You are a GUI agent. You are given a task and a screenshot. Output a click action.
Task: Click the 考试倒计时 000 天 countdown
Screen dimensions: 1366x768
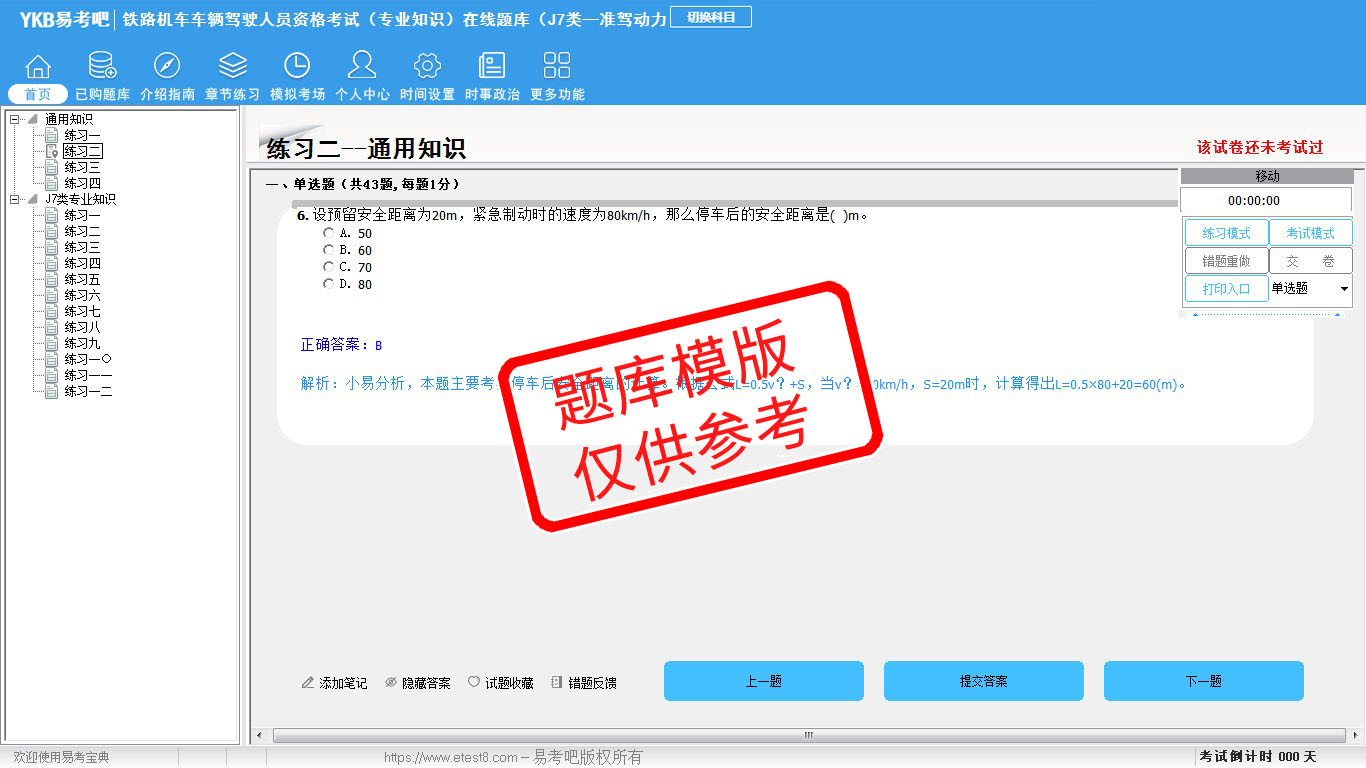[x=1258, y=757]
